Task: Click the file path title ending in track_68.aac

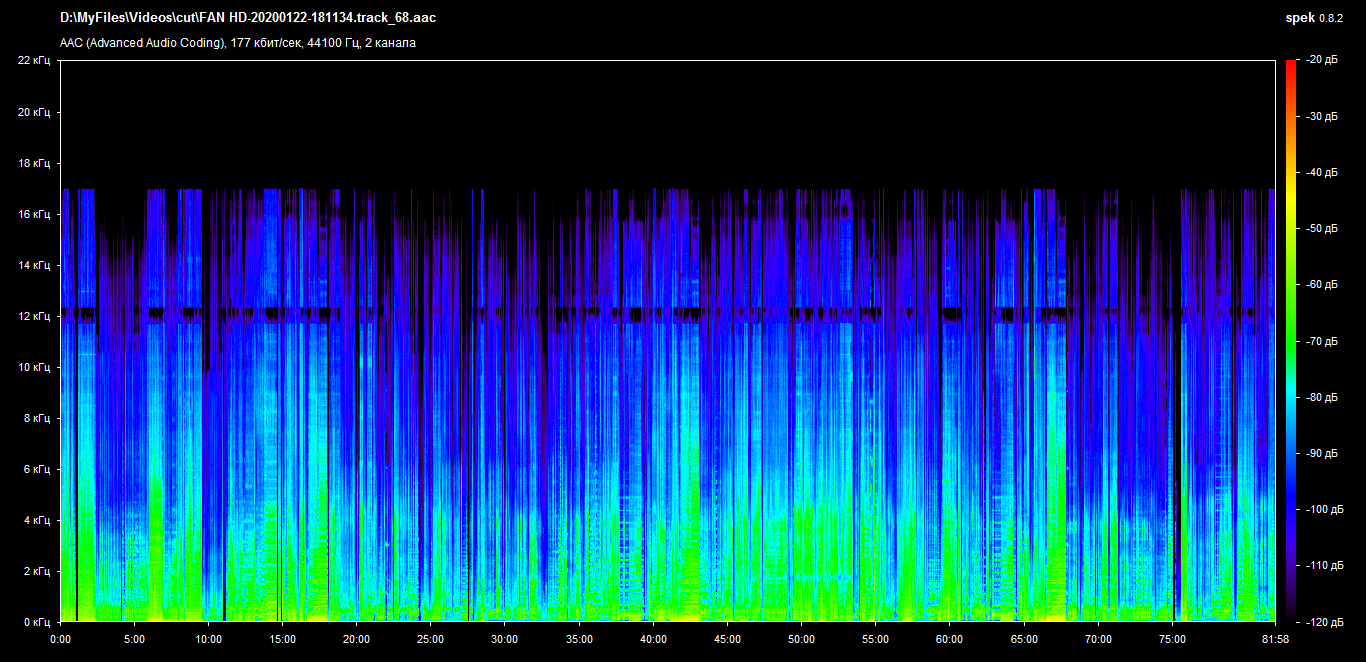Action: tap(248, 18)
